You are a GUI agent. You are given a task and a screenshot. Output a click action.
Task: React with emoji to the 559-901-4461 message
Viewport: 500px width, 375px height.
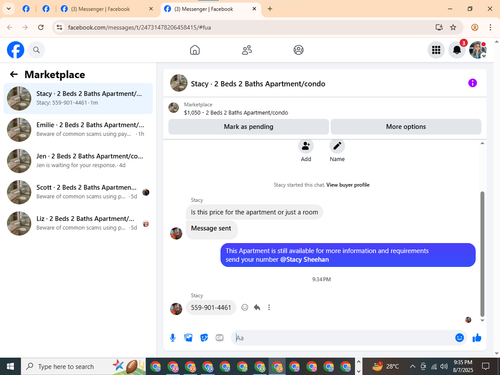[245, 307]
